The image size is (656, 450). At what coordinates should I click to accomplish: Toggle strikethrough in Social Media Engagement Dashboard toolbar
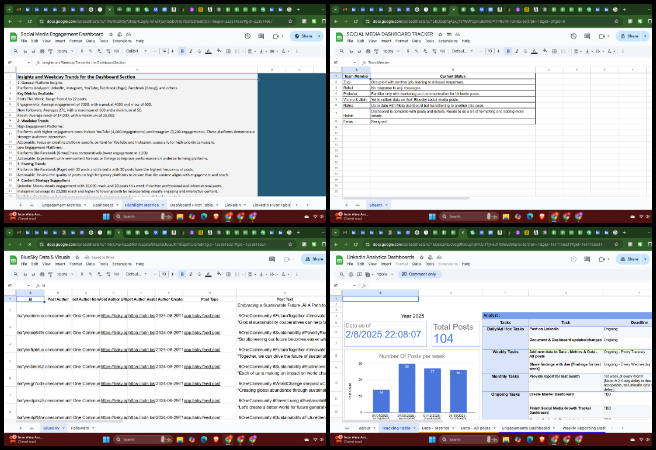click(x=199, y=51)
